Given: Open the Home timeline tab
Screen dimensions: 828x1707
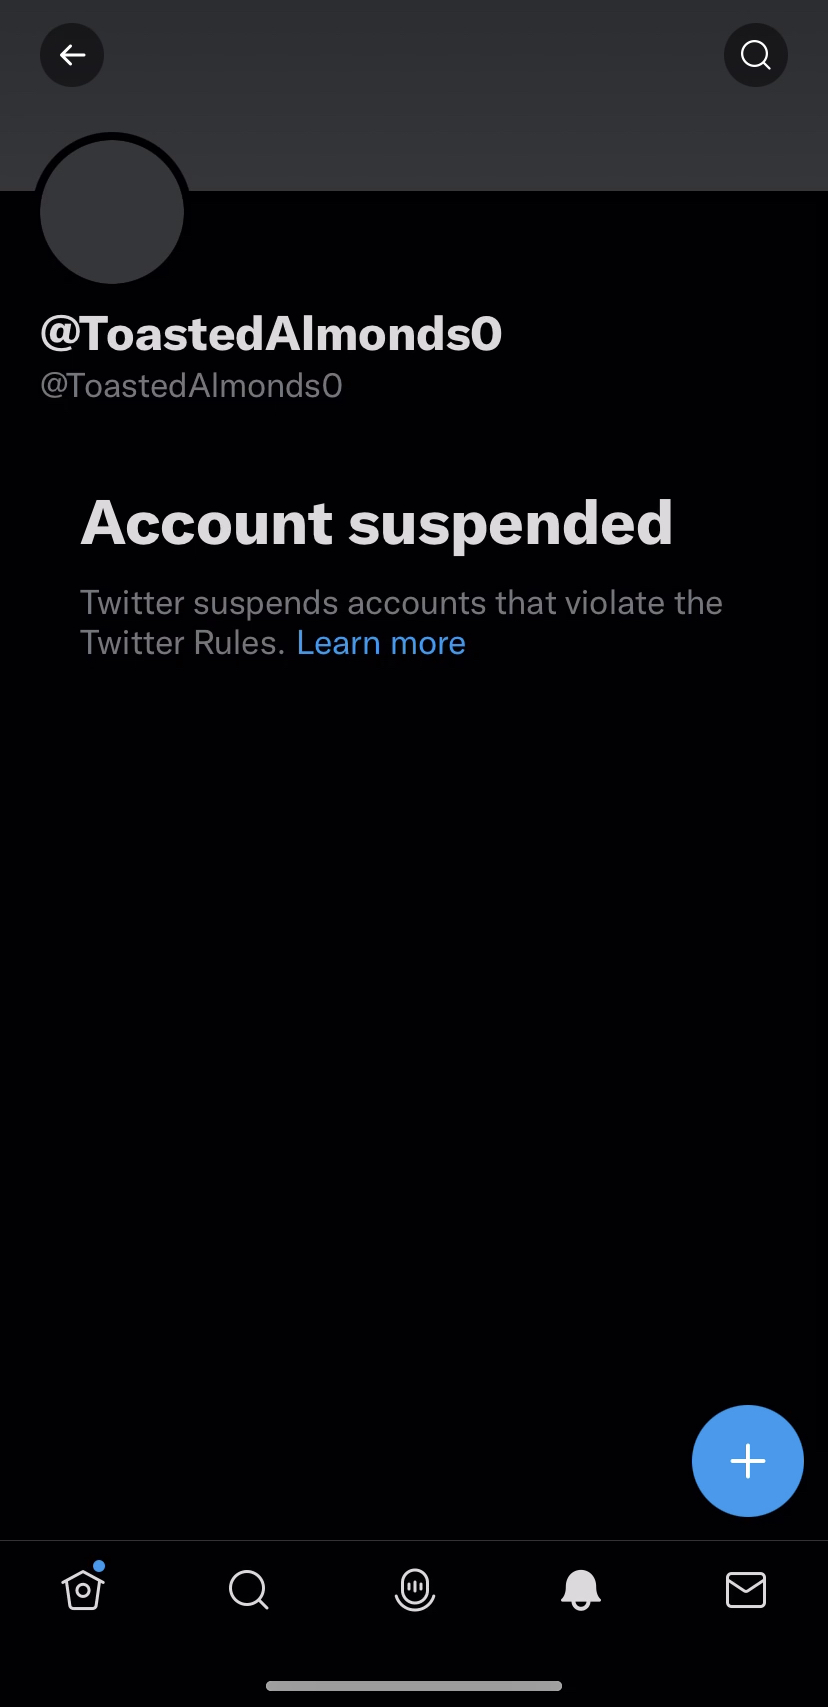Looking at the screenshot, I should coord(83,1588).
